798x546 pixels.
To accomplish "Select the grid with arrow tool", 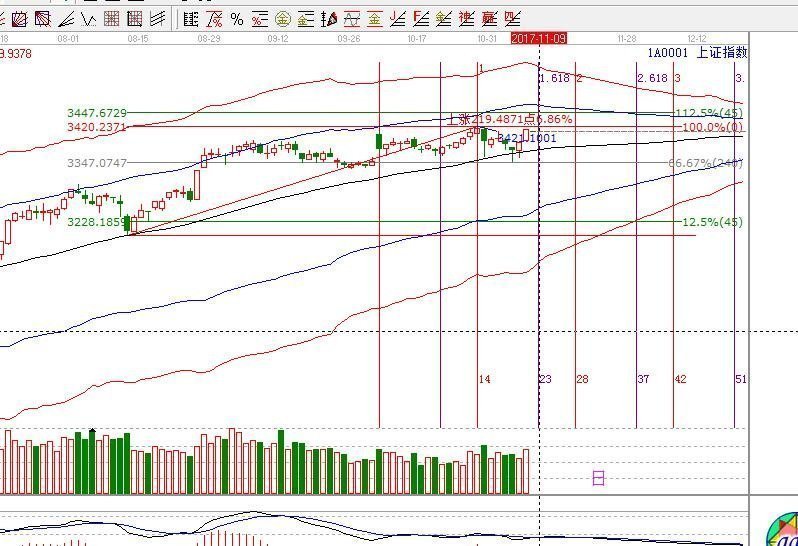I will pyautogui.click(x=134, y=20).
